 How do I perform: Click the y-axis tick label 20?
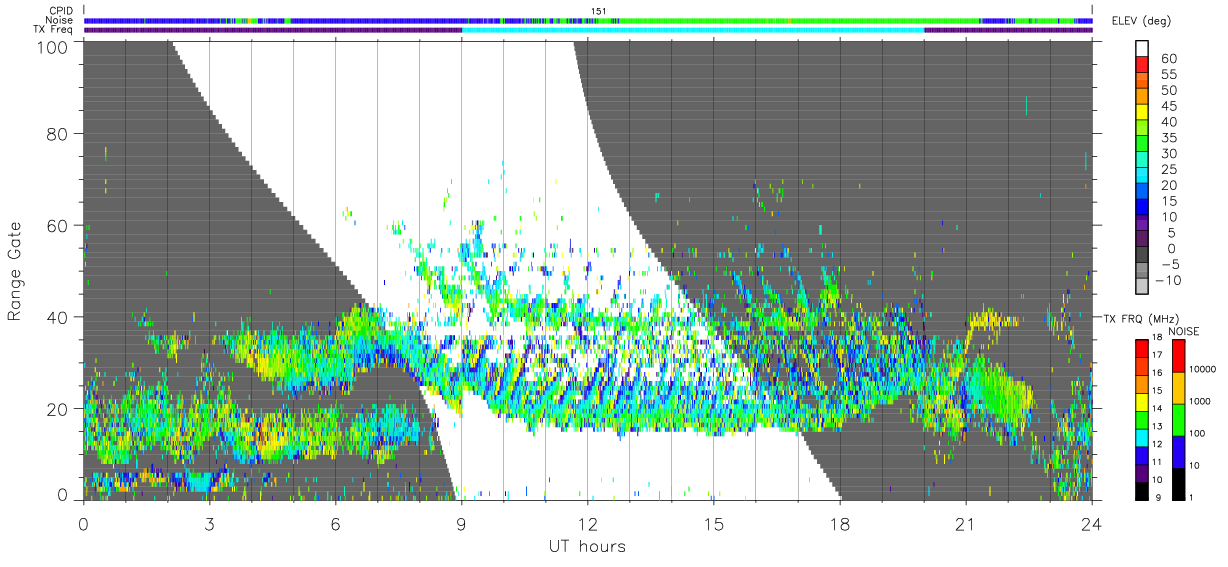(x=59, y=409)
